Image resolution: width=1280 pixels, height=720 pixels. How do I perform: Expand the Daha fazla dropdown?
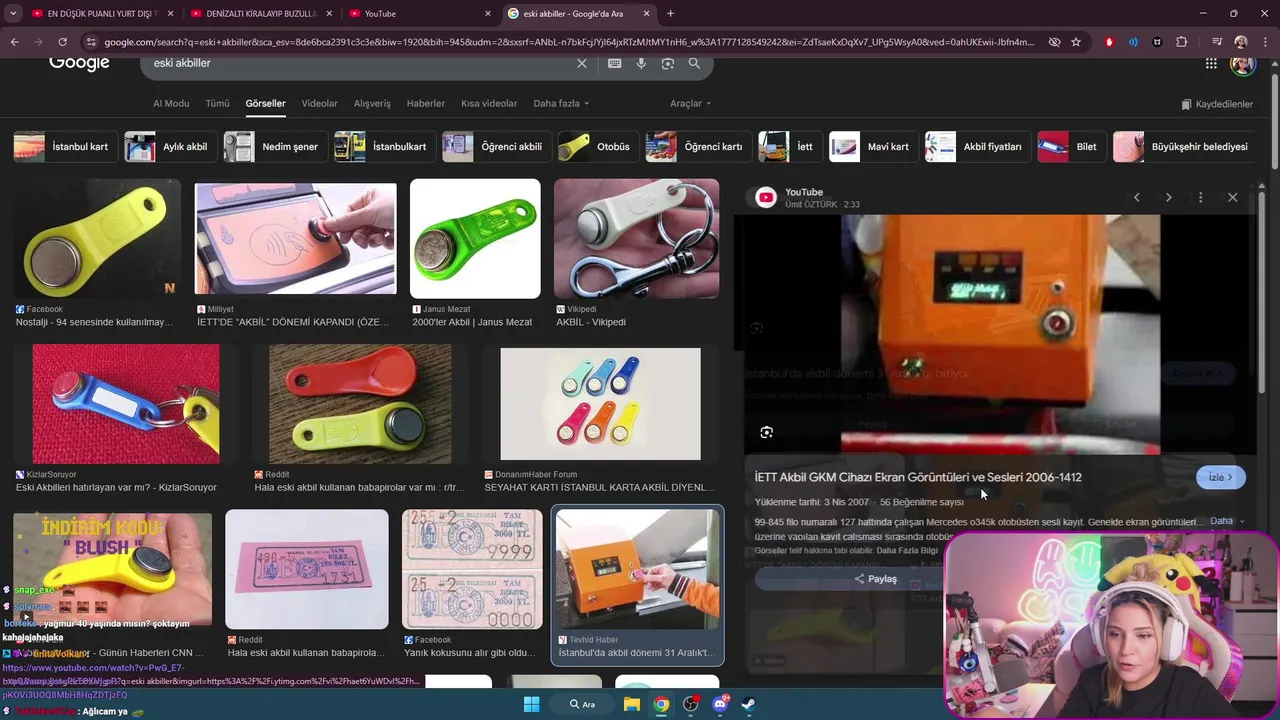[561, 103]
